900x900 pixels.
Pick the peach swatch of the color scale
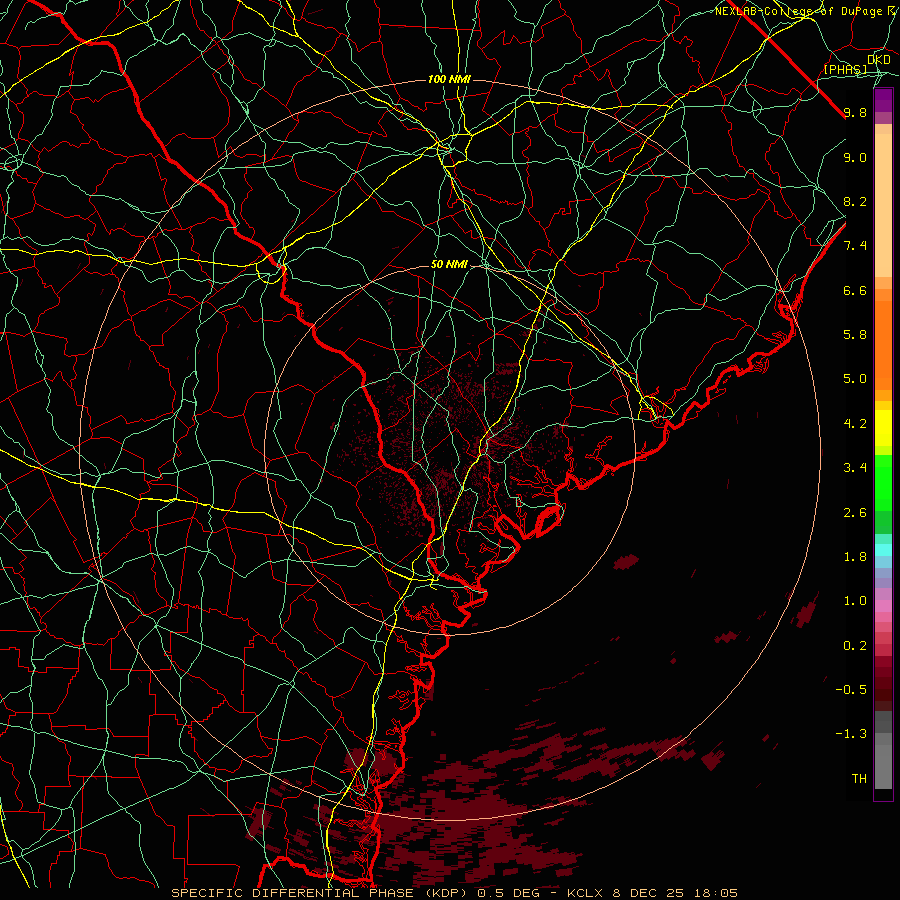pyautogui.click(x=883, y=207)
